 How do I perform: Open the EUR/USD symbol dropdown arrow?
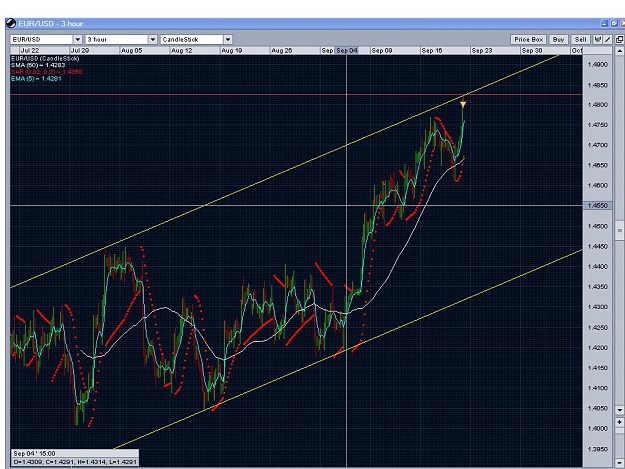click(x=78, y=39)
